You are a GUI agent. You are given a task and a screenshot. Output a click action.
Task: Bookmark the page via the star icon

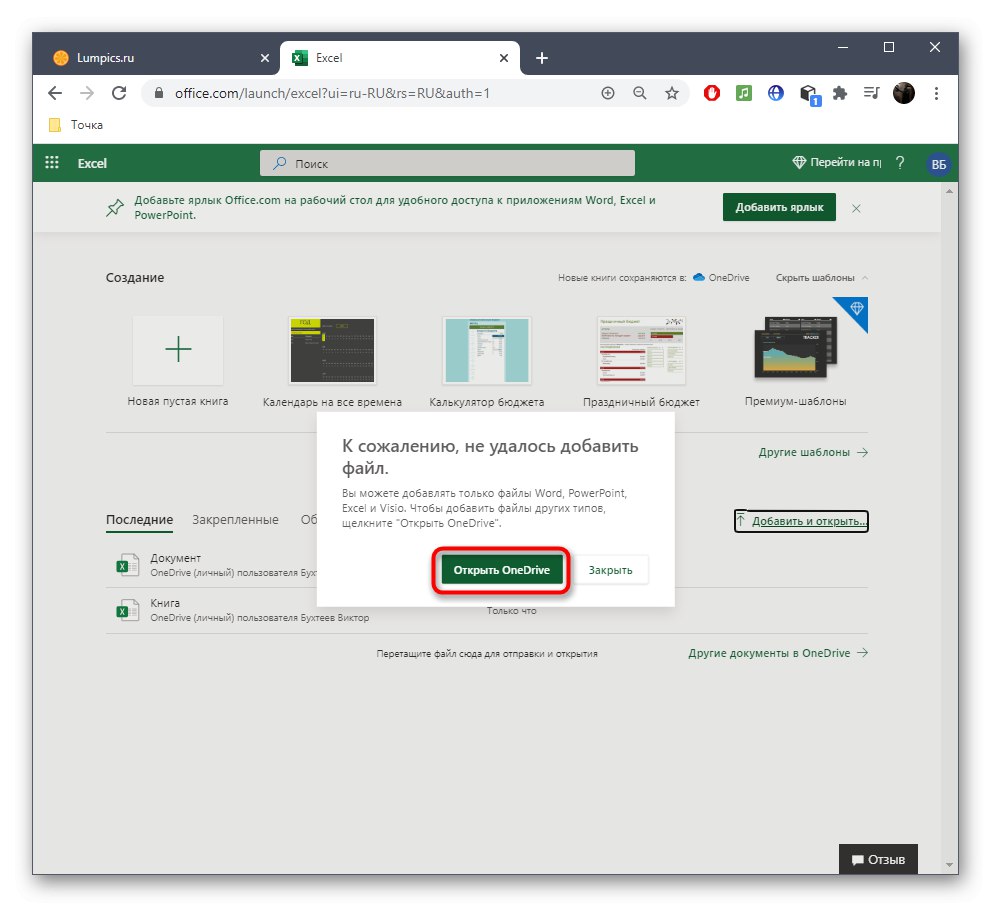[672, 93]
